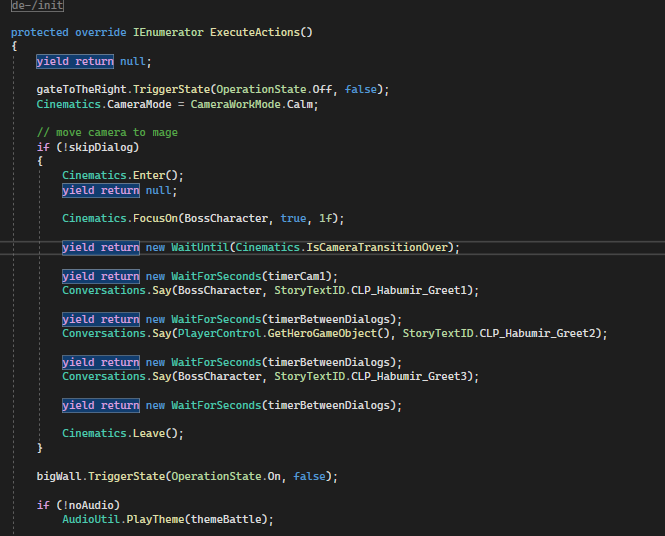Click the Cinematics.Enter() call

123,175
